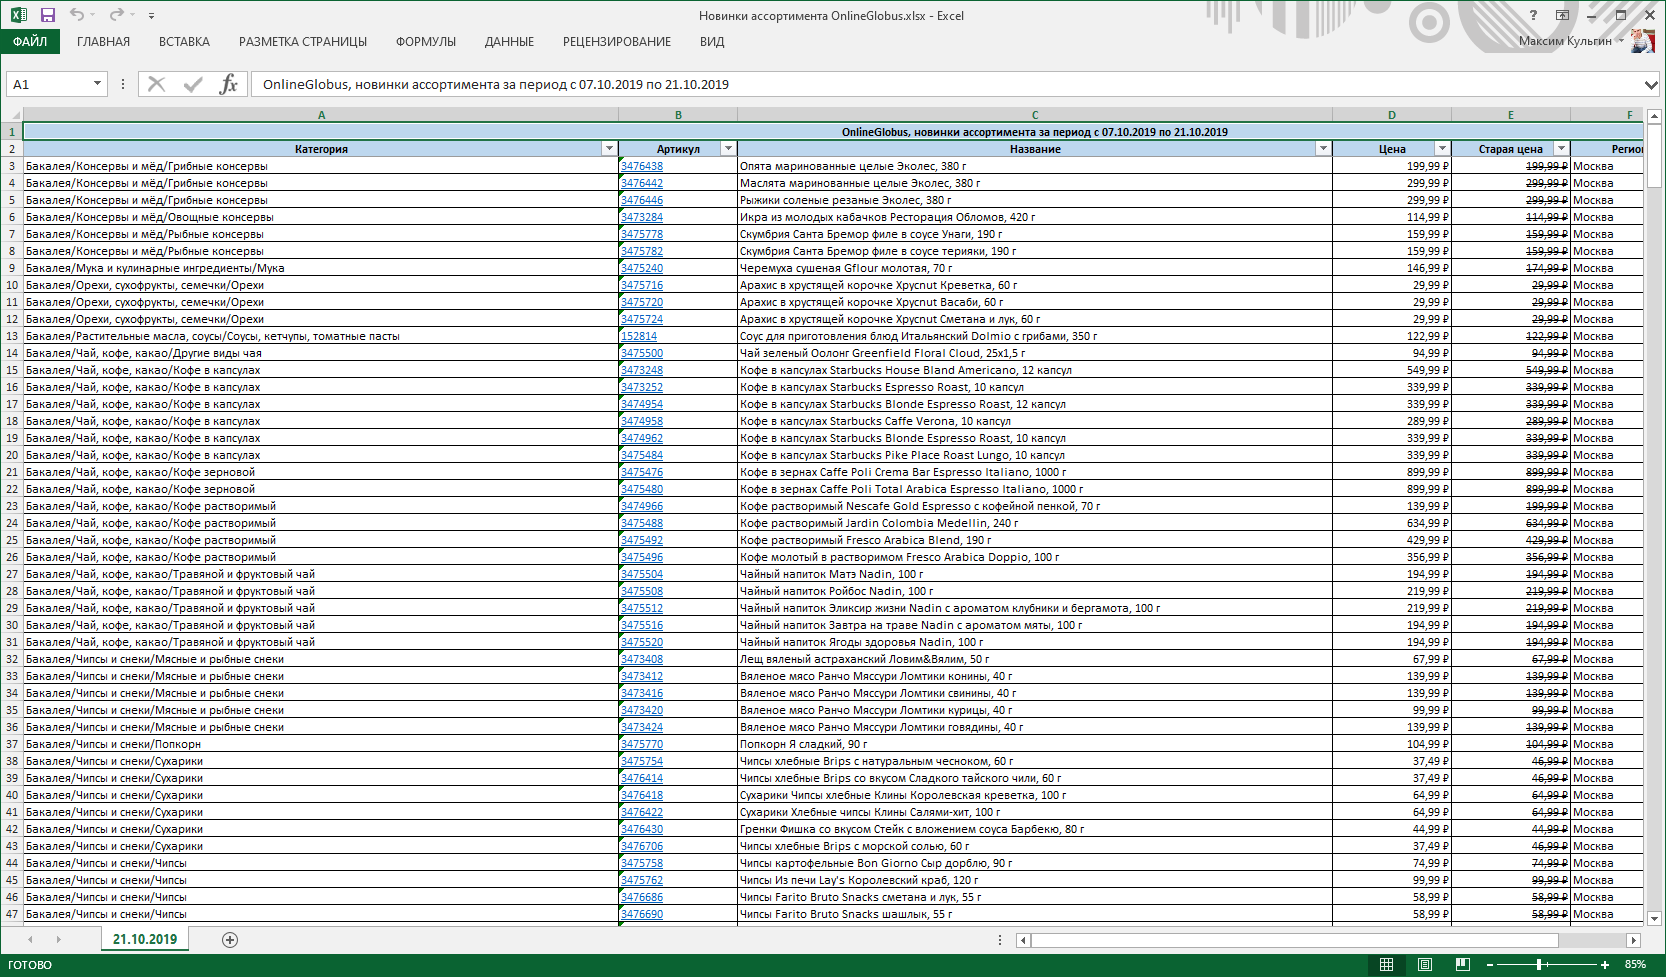Select sheet tab 21.10.2019
This screenshot has height=977, width=1666.
(x=145, y=939)
